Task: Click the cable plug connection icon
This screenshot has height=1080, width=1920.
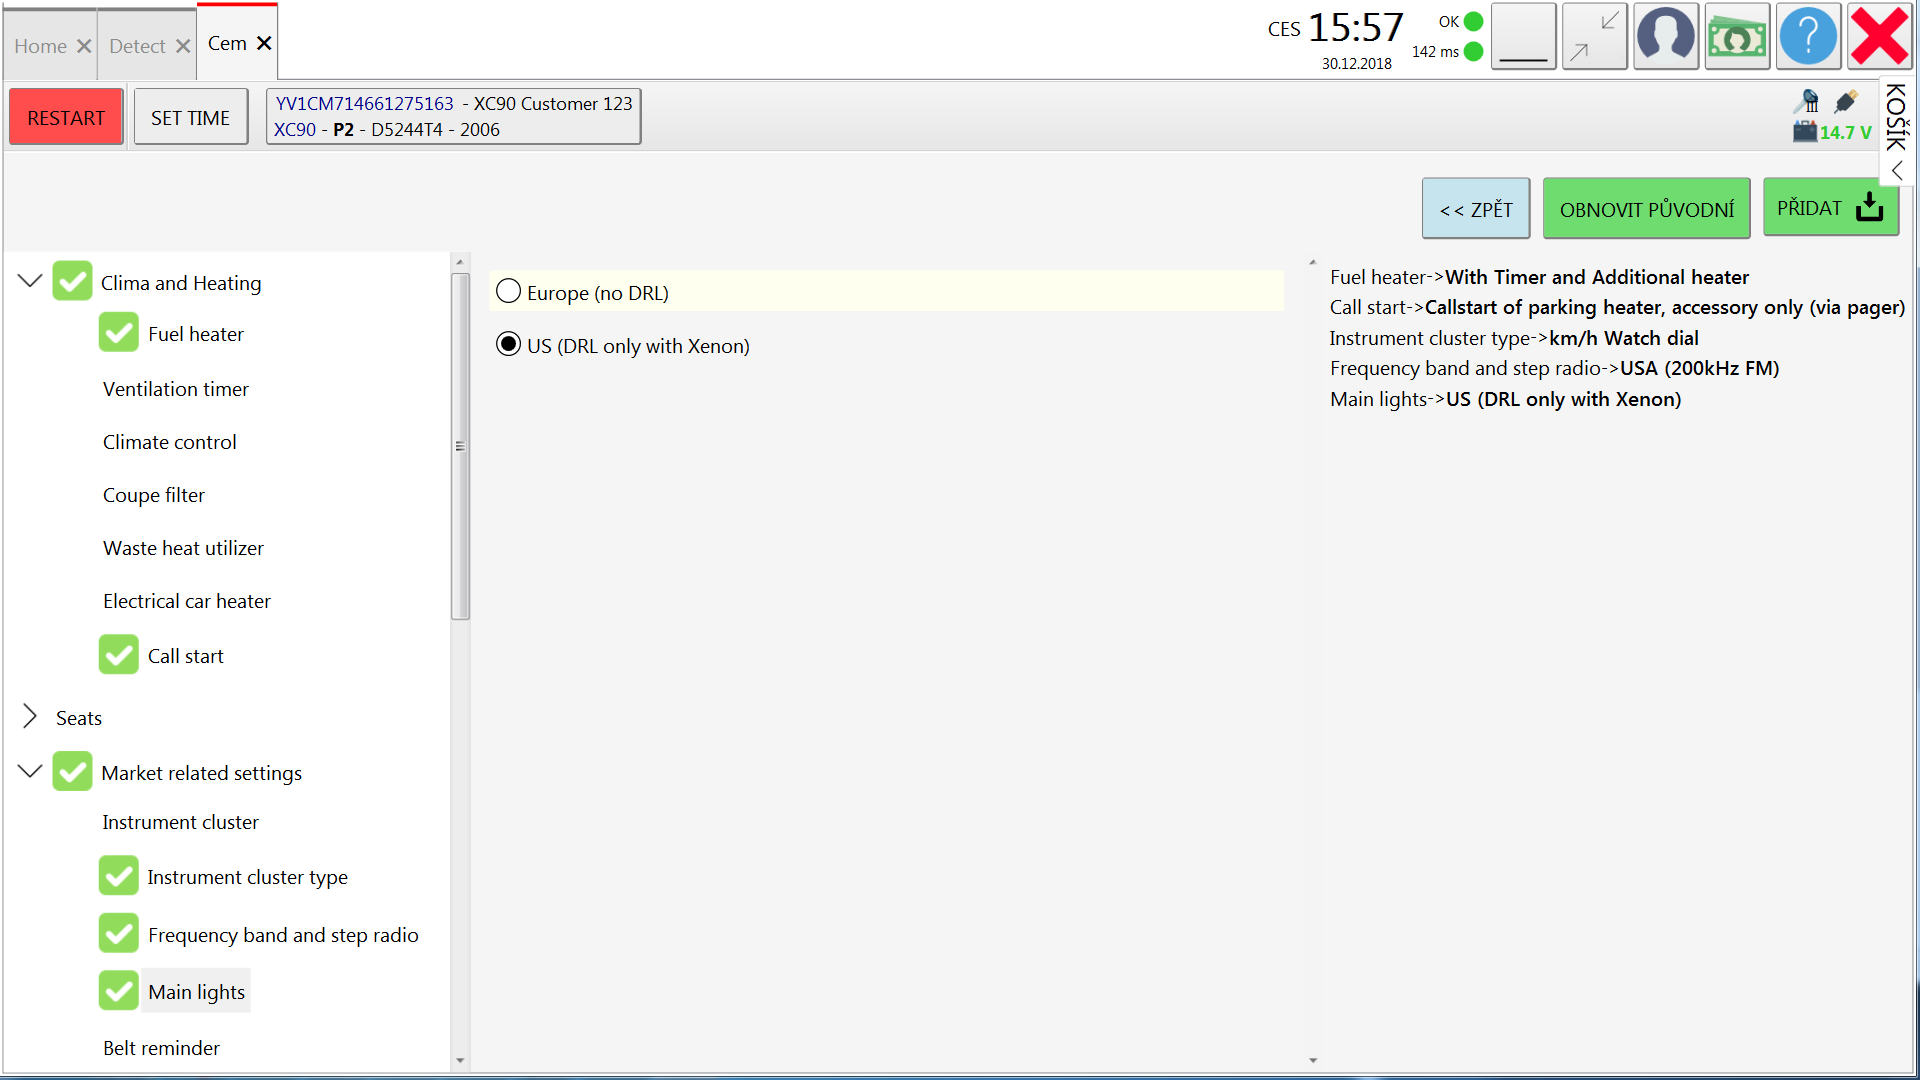Action: pos(1846,101)
